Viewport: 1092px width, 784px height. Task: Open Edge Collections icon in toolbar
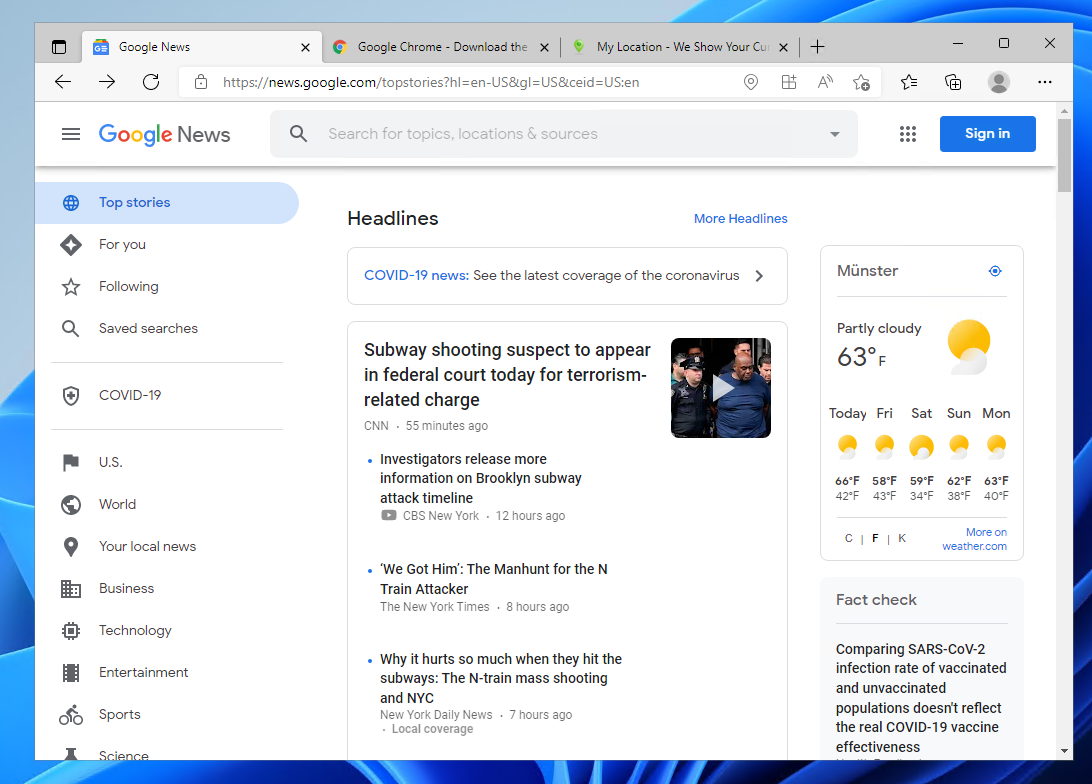click(953, 82)
